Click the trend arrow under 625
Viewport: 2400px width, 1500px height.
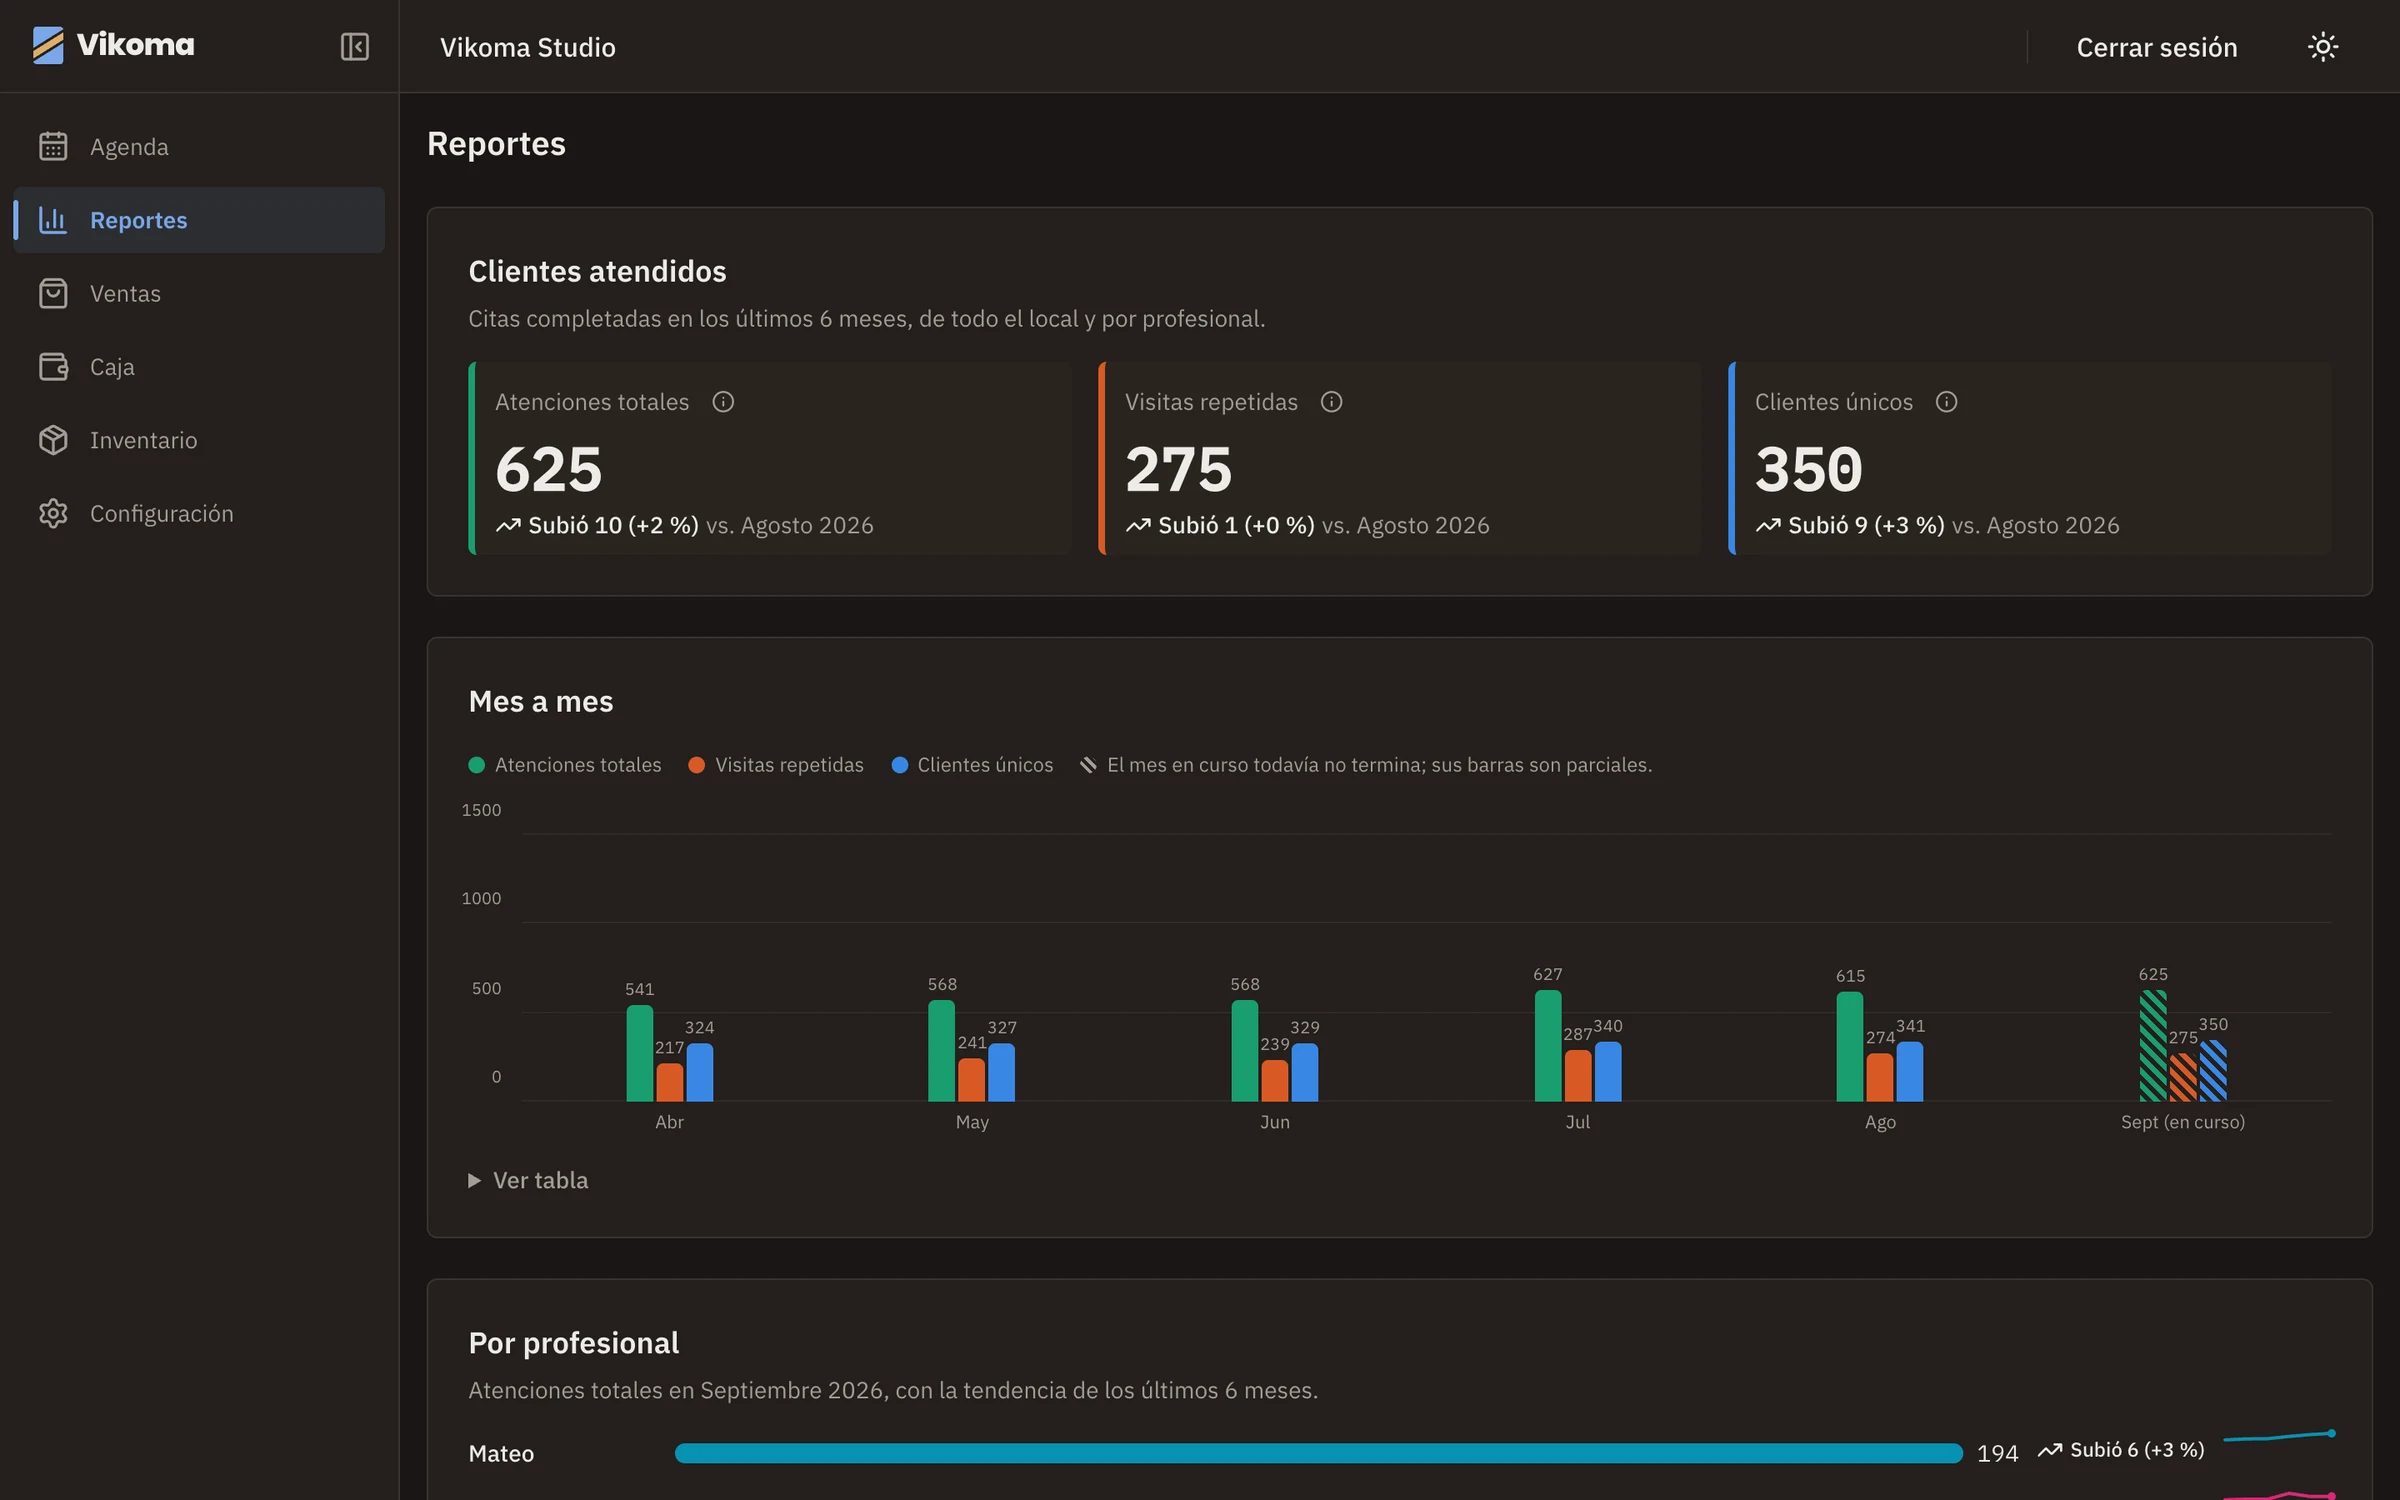click(x=508, y=525)
